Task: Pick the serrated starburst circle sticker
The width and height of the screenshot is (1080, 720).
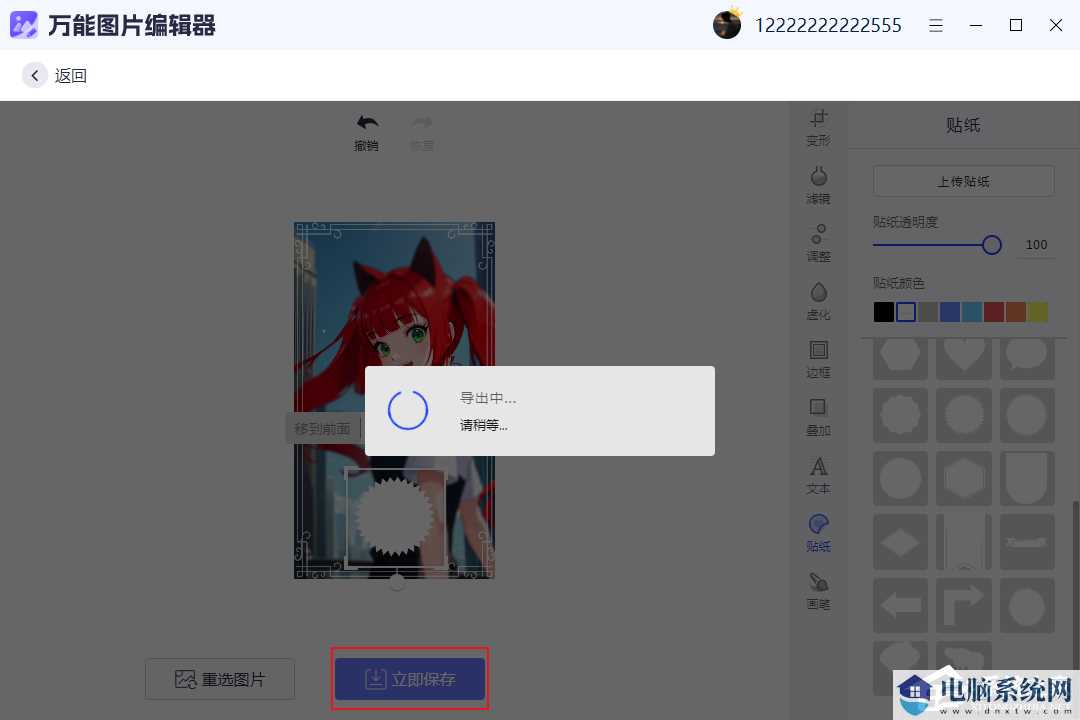Action: pyautogui.click(x=964, y=415)
